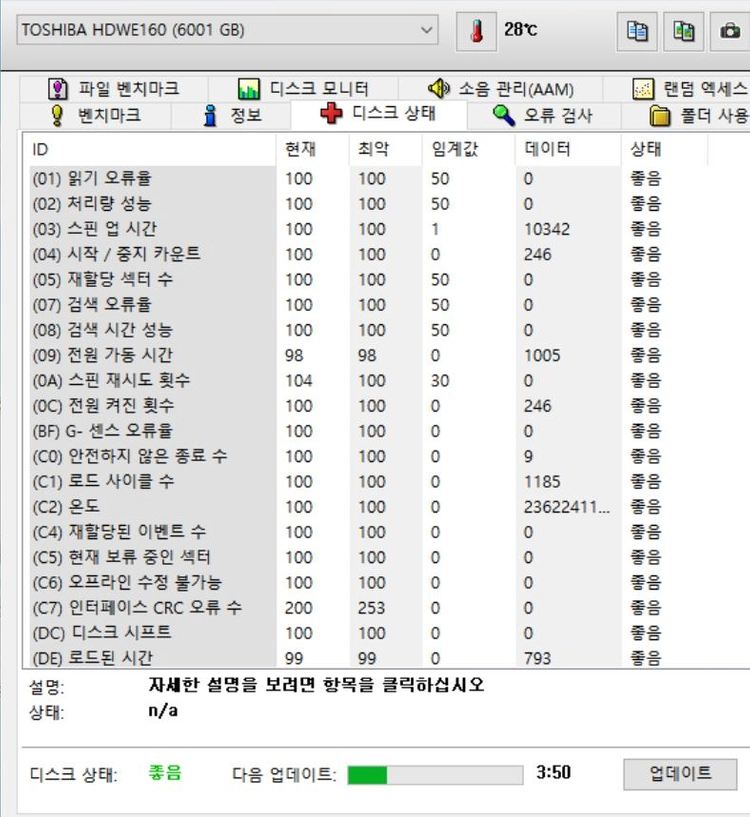Viewport: 750px width, 817px height.
Task: Switch to the 오류 검사 tab
Action: tap(544, 115)
